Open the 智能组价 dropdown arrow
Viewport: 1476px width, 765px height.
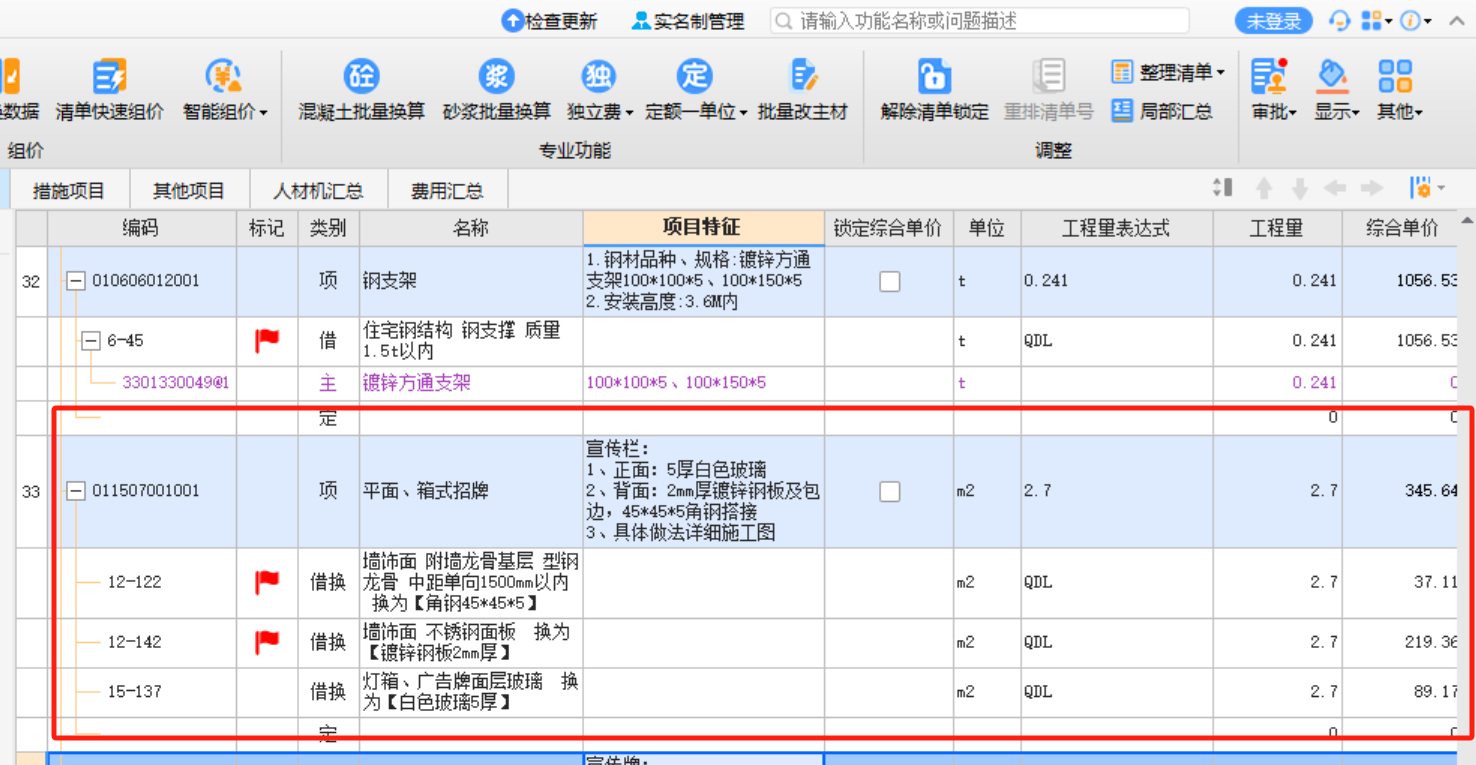(x=264, y=113)
